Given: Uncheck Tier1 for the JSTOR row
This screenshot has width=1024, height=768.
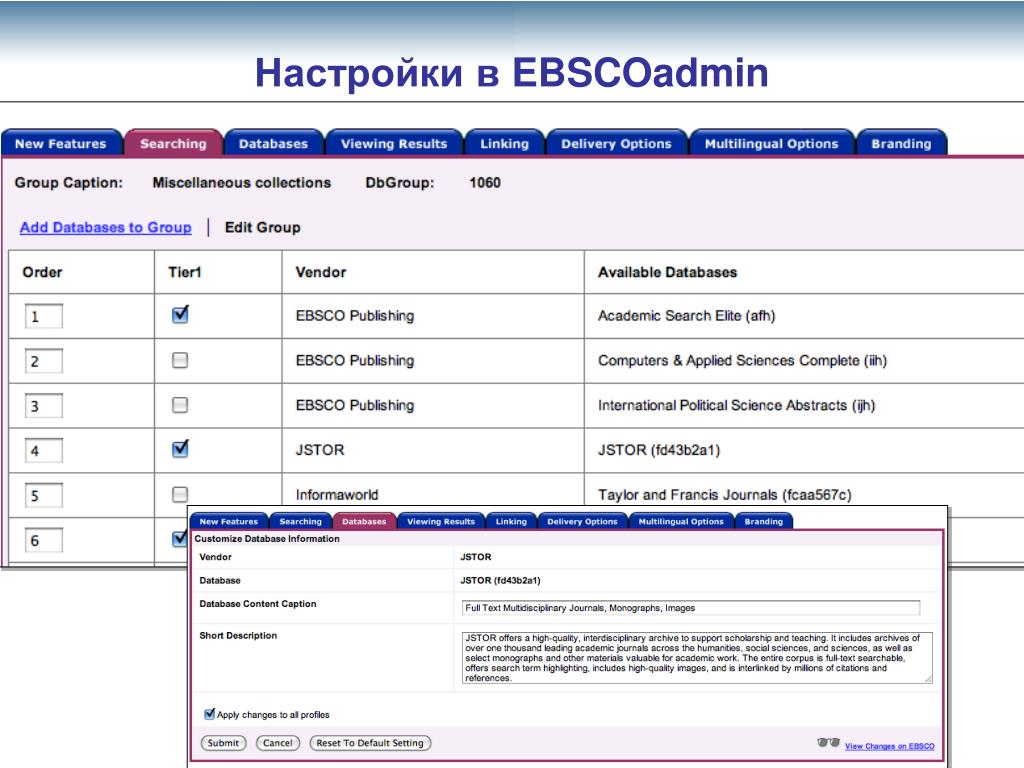Looking at the screenshot, I should pos(180,449).
